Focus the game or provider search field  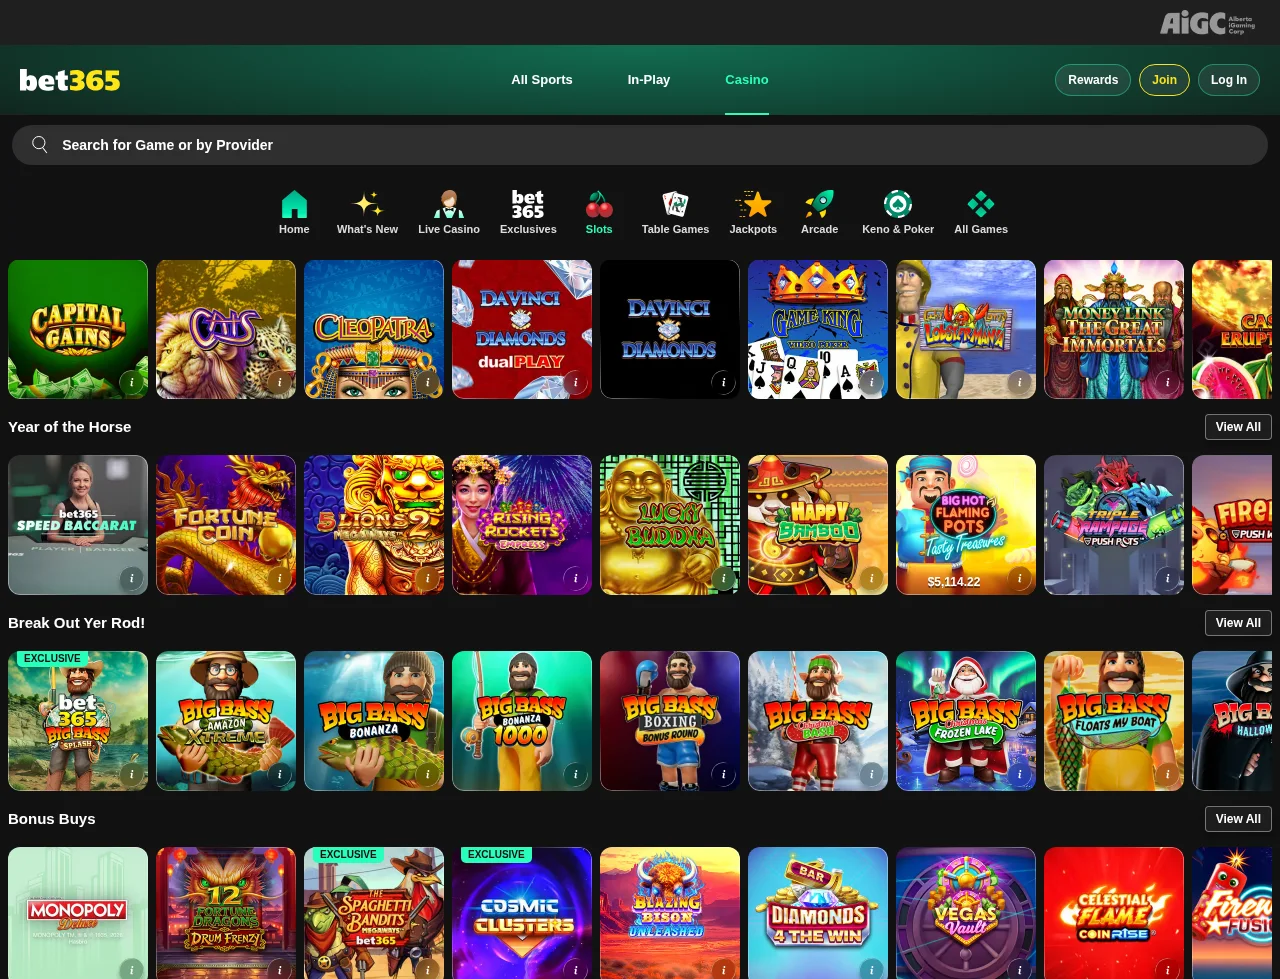pyautogui.click(x=640, y=145)
